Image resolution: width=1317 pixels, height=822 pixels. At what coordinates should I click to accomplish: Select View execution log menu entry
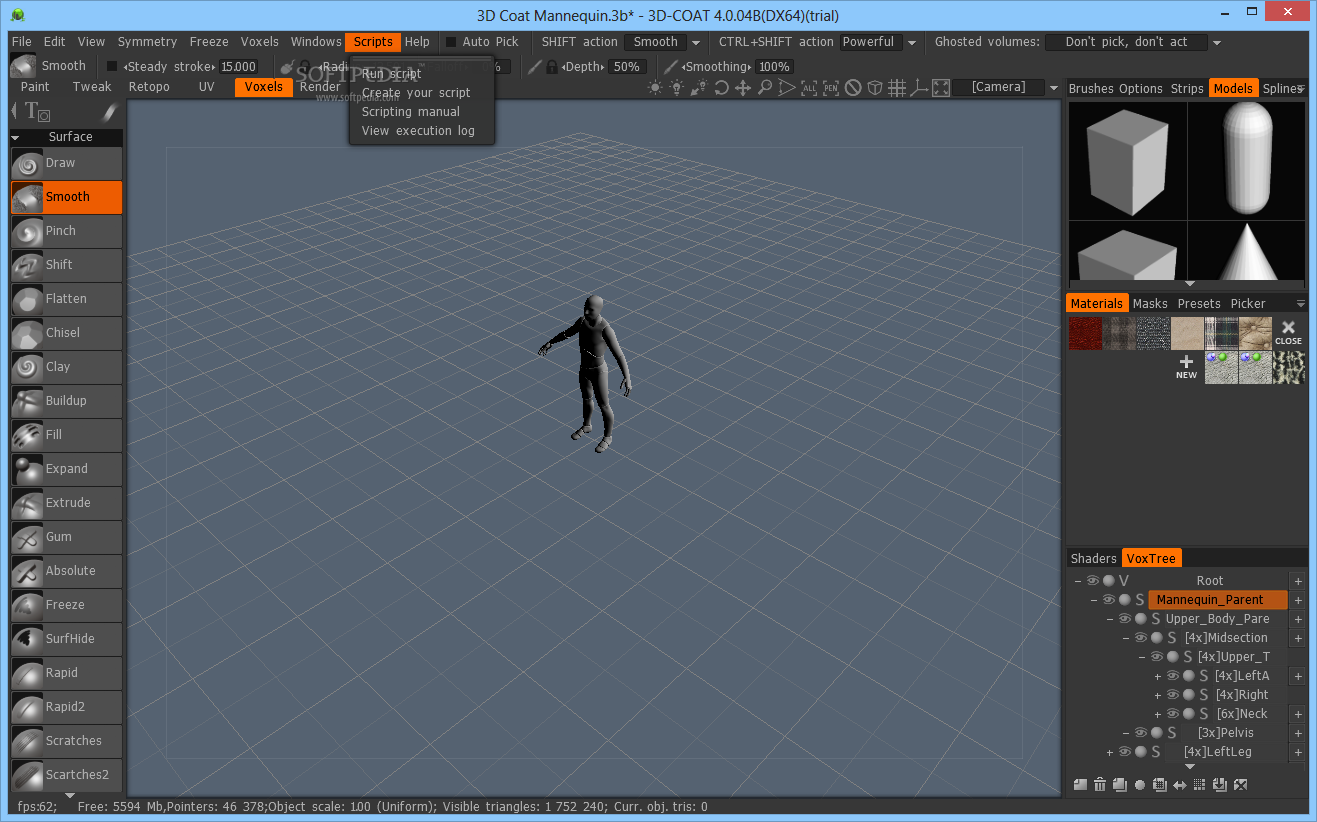(418, 131)
